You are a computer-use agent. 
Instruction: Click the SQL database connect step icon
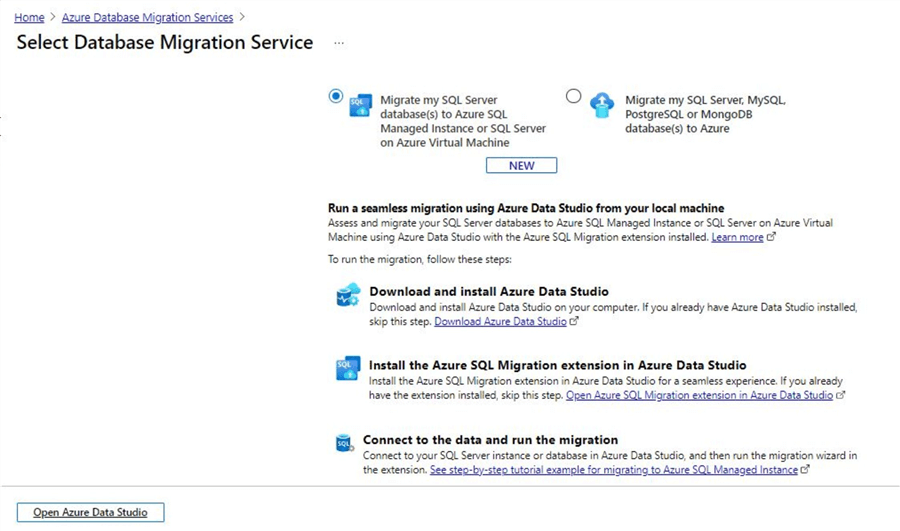coord(344,443)
